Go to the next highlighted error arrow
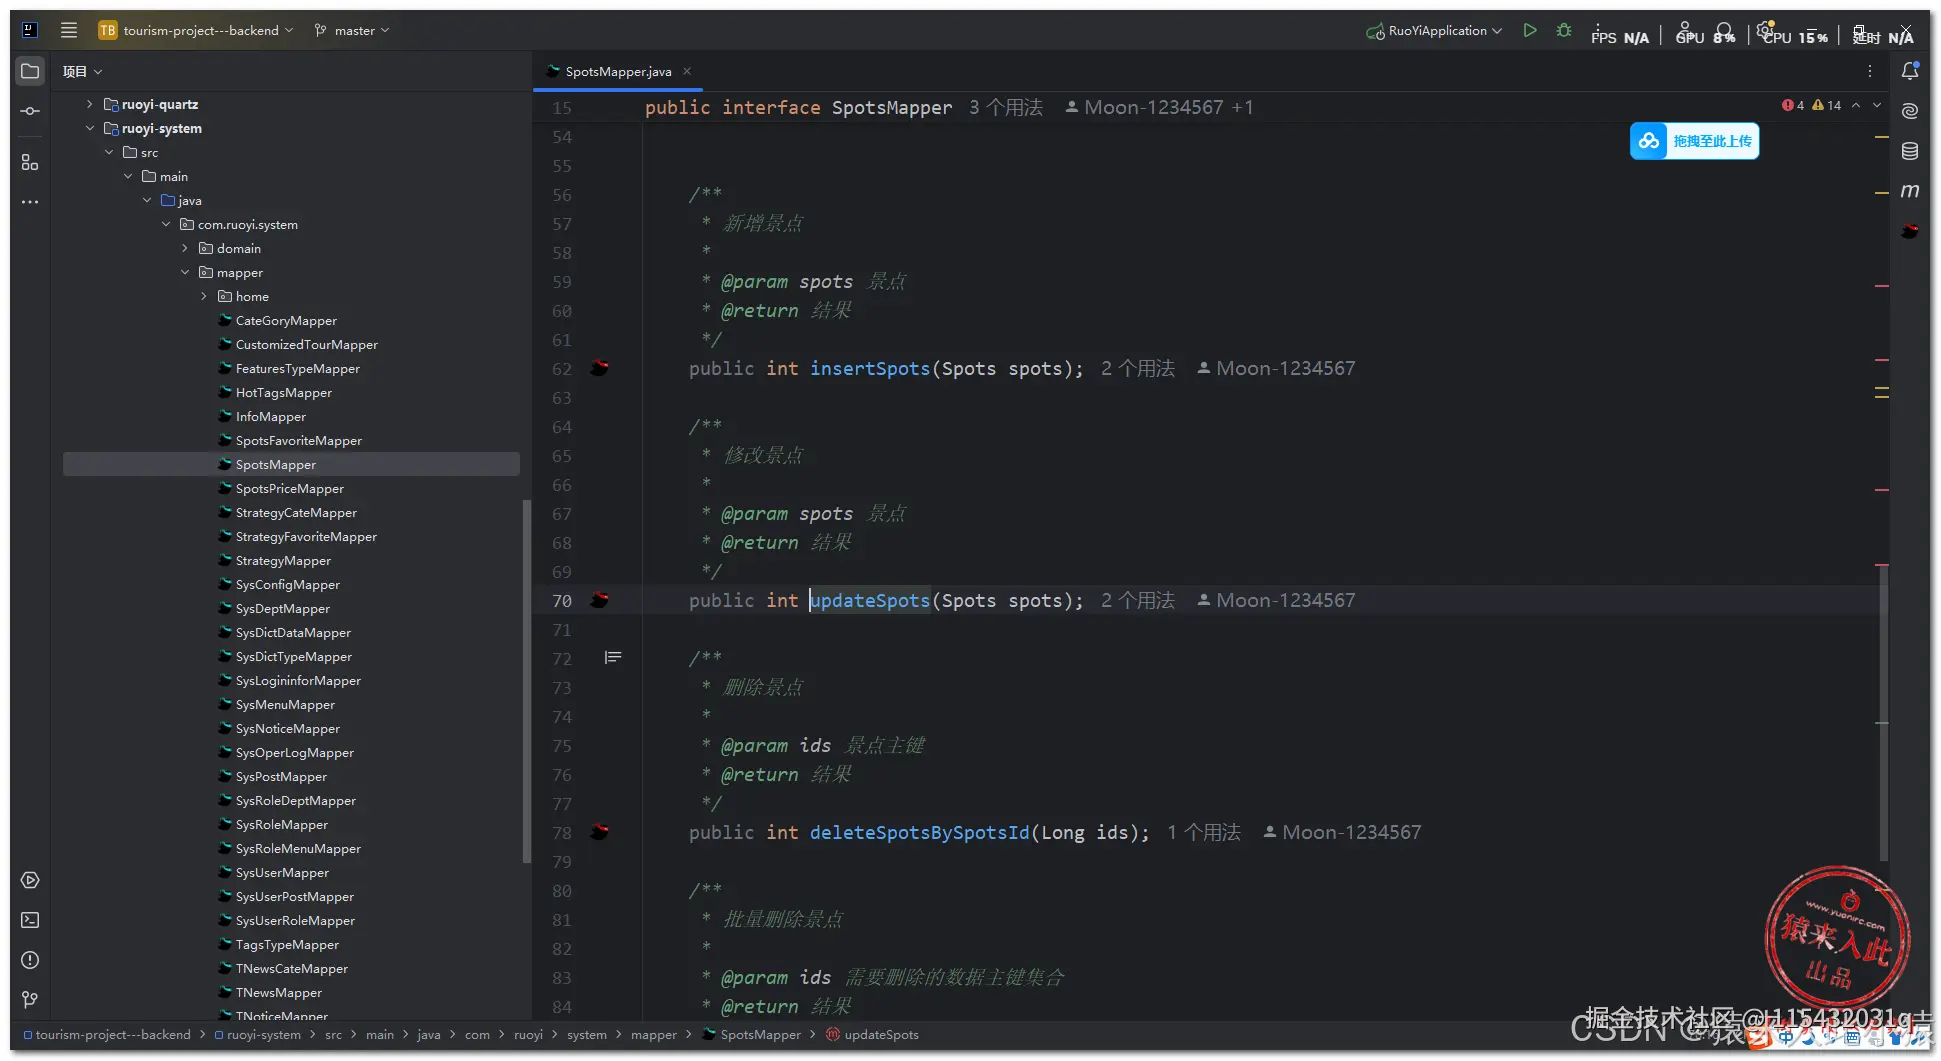Viewport: 1941px width, 1061px height. coord(1877,105)
